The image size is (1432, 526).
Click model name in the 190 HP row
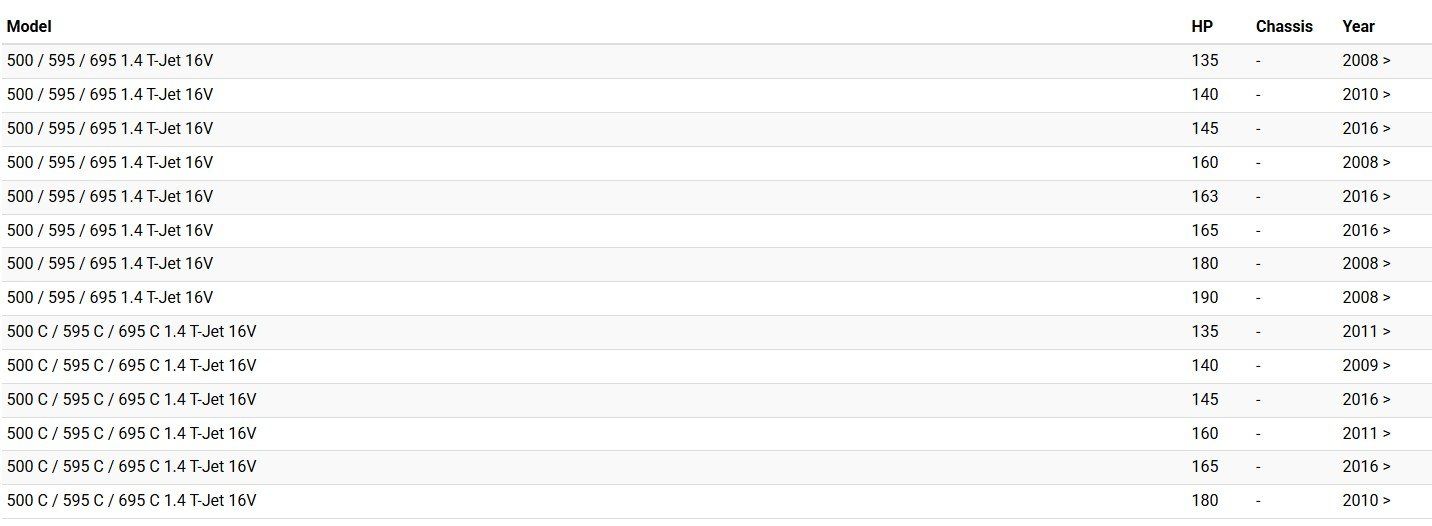pyautogui.click(x=110, y=297)
